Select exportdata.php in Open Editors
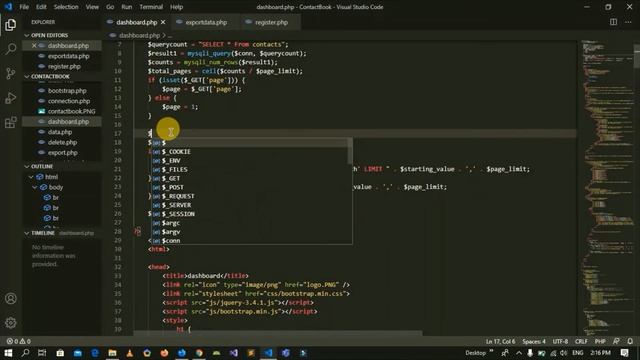The width and height of the screenshot is (640, 360). coord(62,56)
